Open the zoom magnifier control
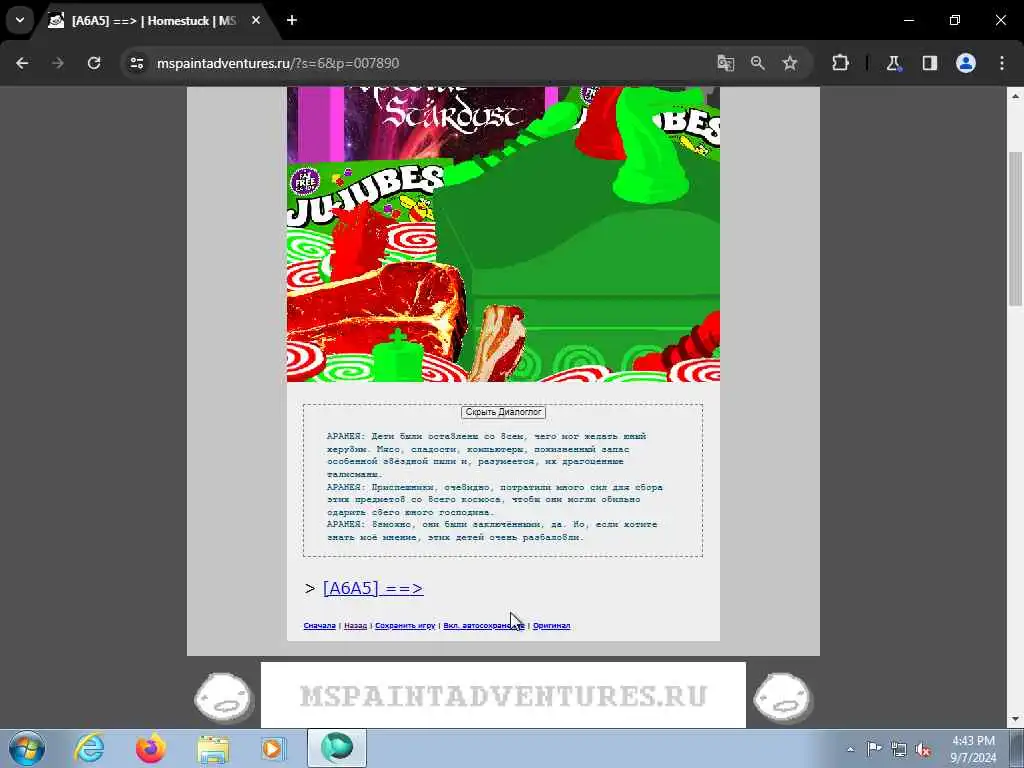This screenshot has width=1024, height=768. [758, 63]
